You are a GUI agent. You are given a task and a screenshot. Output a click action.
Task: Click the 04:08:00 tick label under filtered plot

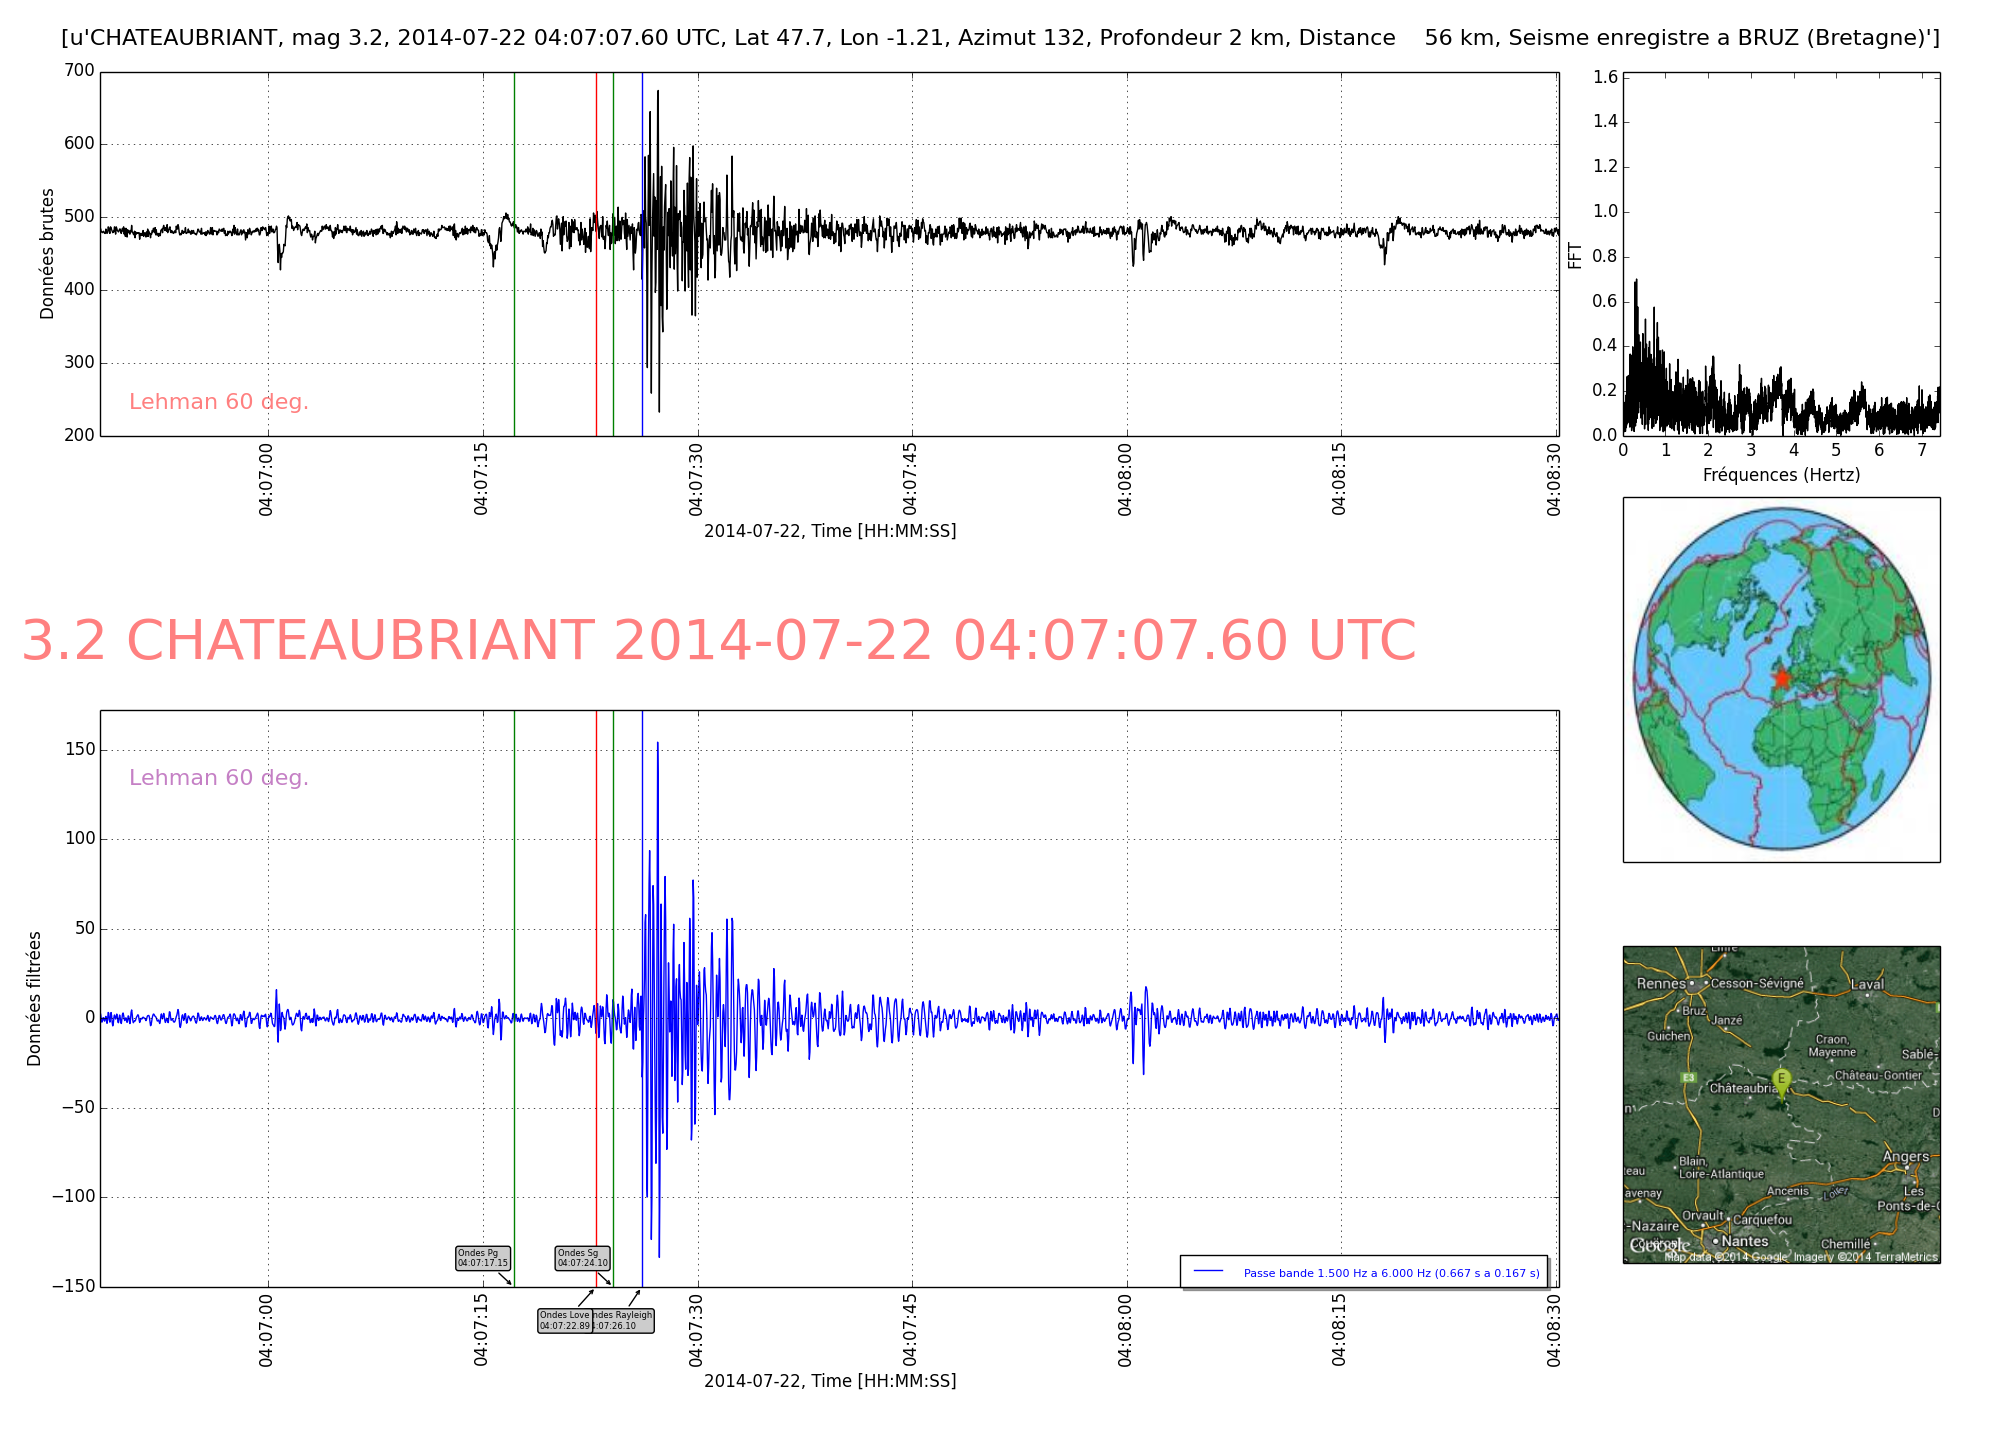point(1125,1330)
